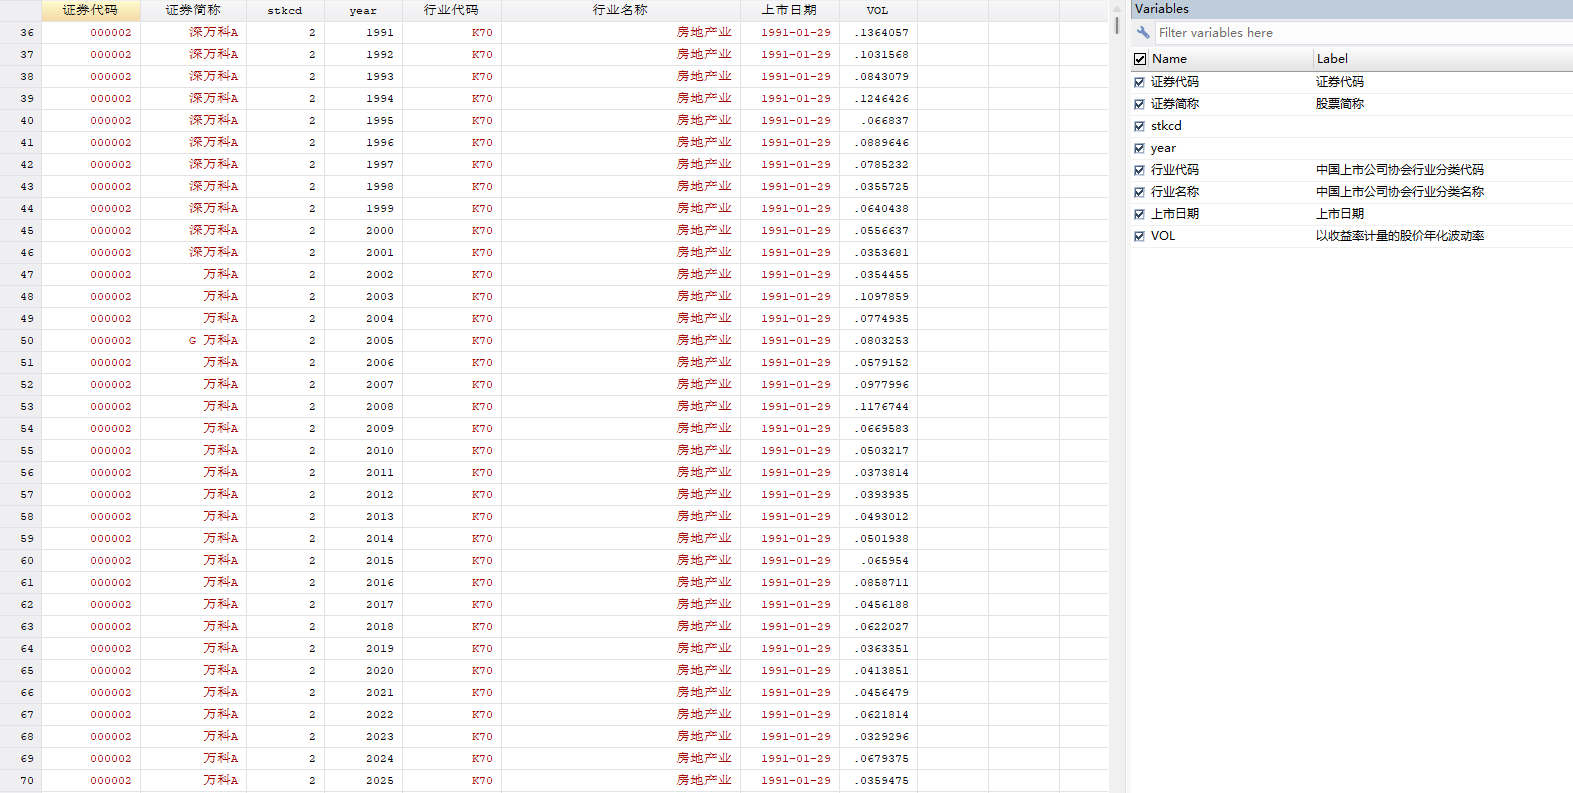Image resolution: width=1573 pixels, height=793 pixels.
Task: Select the 行业名称 column header in the data grid
Action: coord(620,10)
